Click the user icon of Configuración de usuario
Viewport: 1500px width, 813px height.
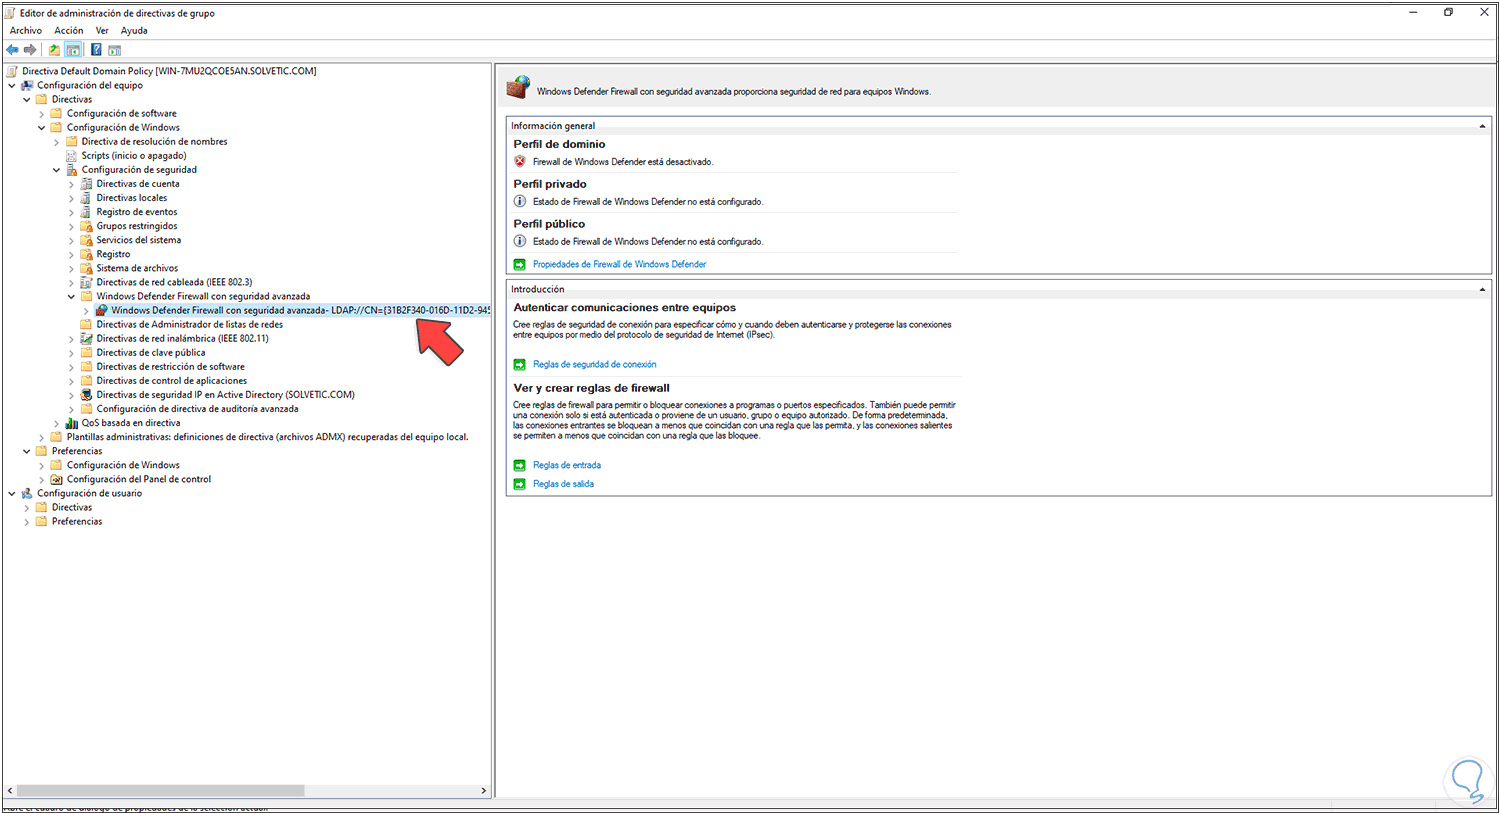pos(27,493)
